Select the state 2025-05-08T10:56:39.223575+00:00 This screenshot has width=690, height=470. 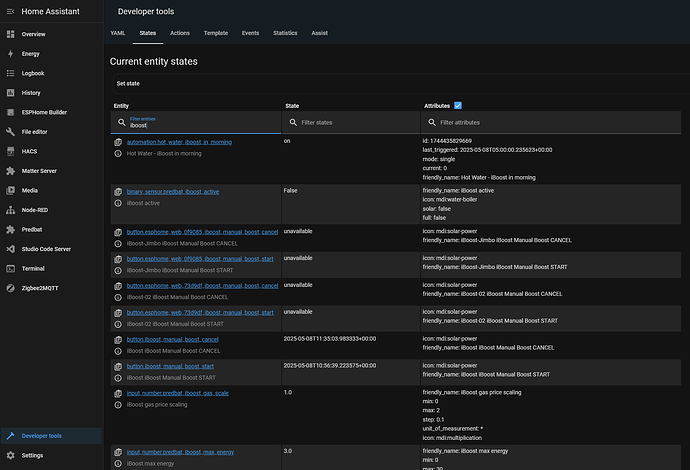[x=330, y=366]
